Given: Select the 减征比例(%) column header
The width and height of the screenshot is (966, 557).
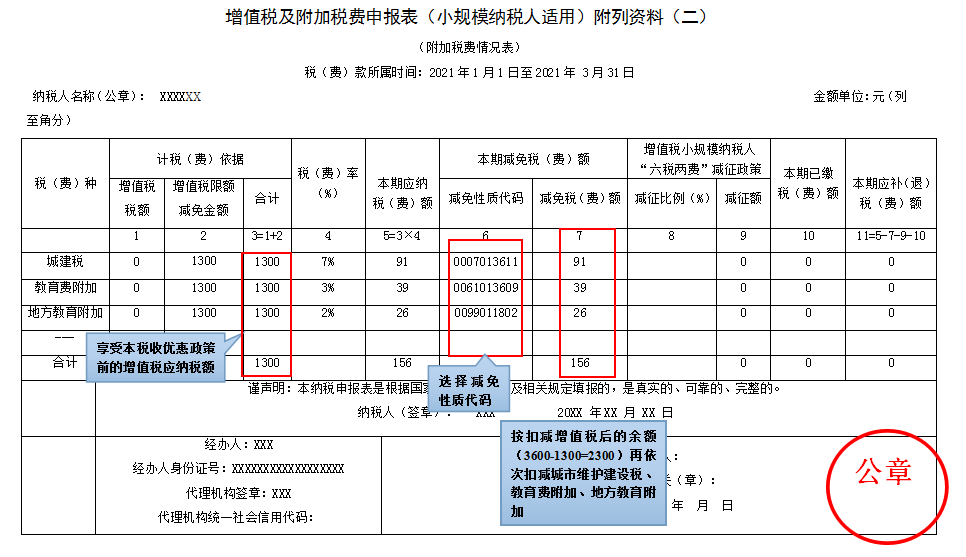Looking at the screenshot, I should pyautogui.click(x=672, y=198).
